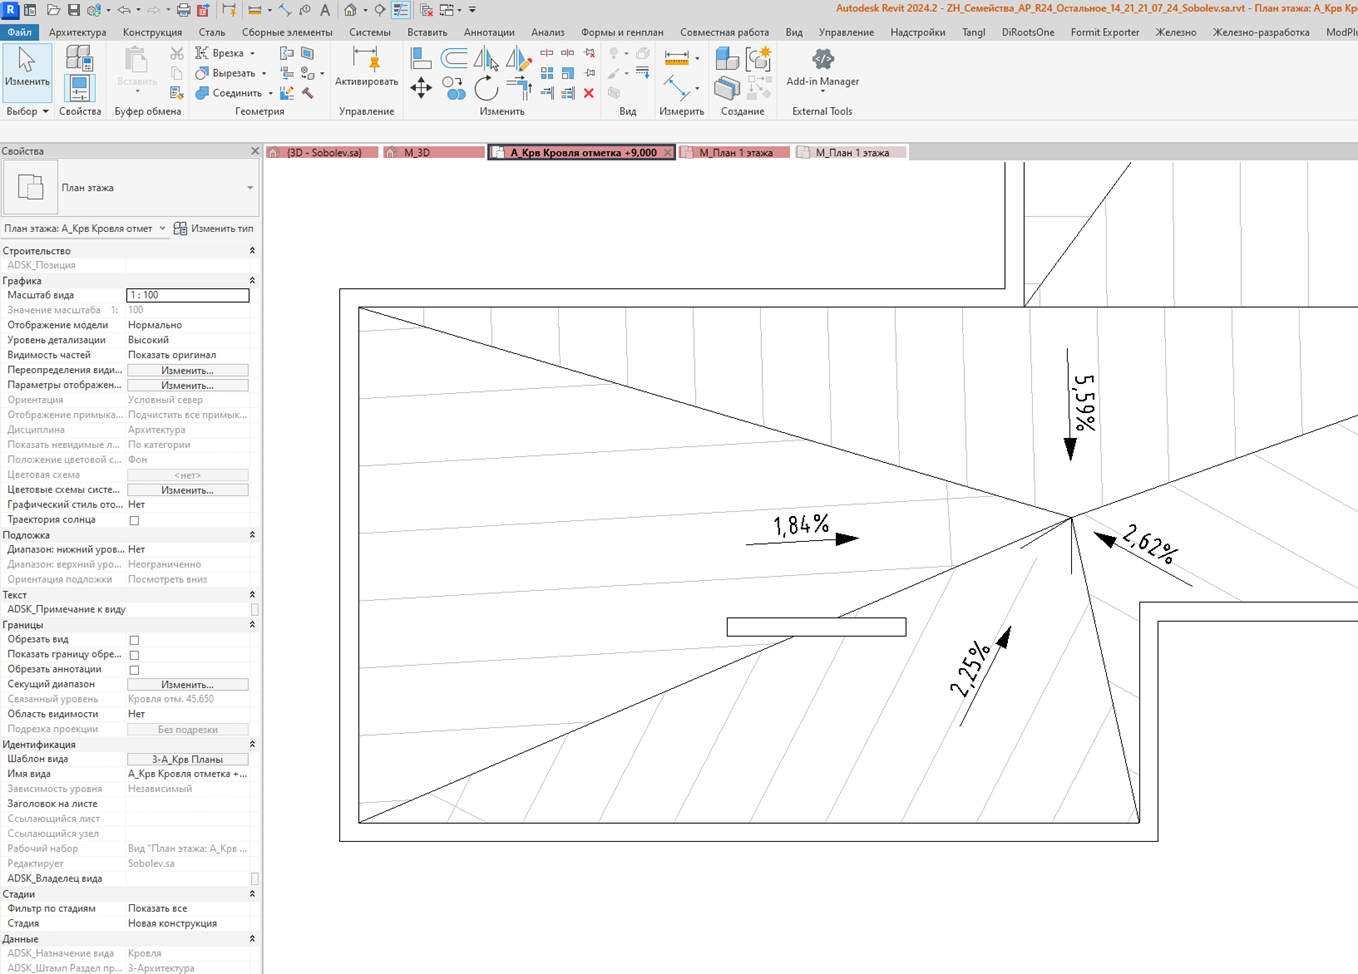Click the 5,59% slope annotation in plan
This screenshot has height=974, width=1358.
point(1084,403)
